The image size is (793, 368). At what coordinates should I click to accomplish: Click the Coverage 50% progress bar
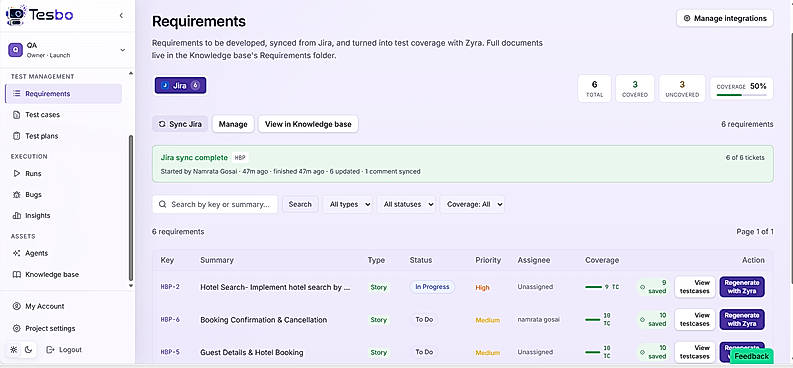click(x=741, y=95)
